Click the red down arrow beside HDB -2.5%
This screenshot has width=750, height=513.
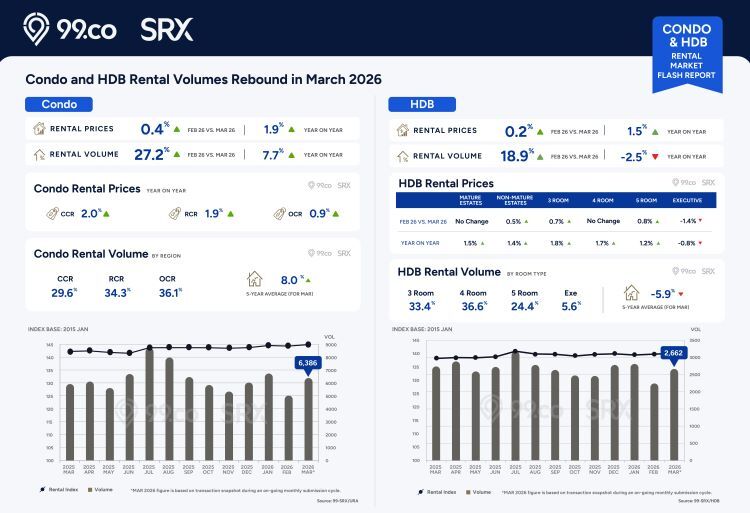655,156
